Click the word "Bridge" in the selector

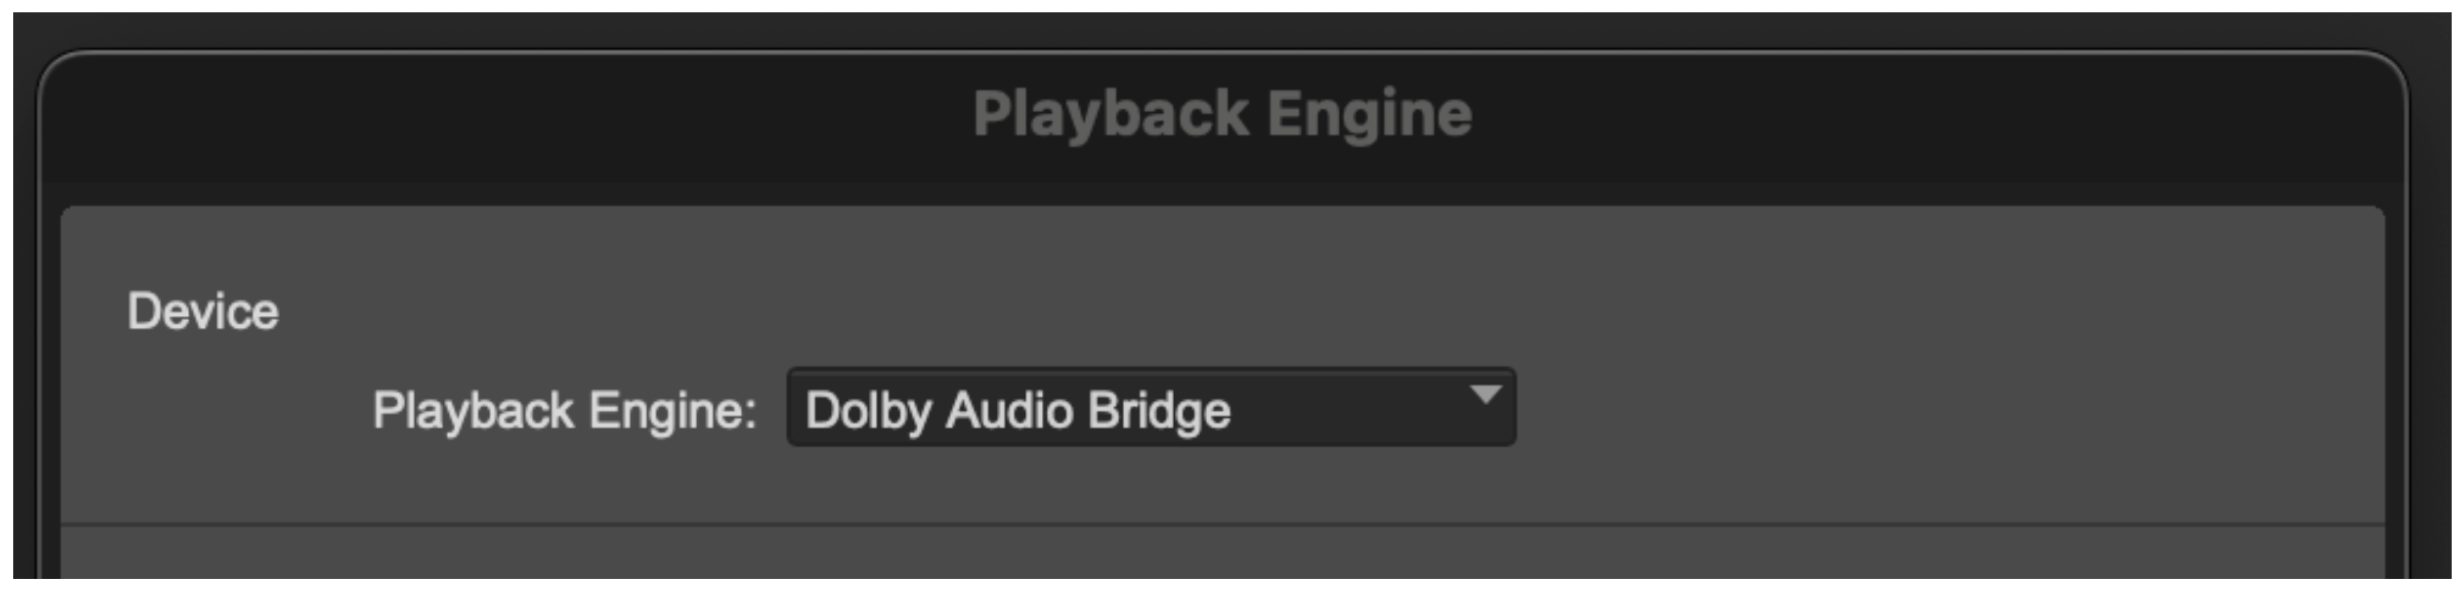(x=1159, y=410)
